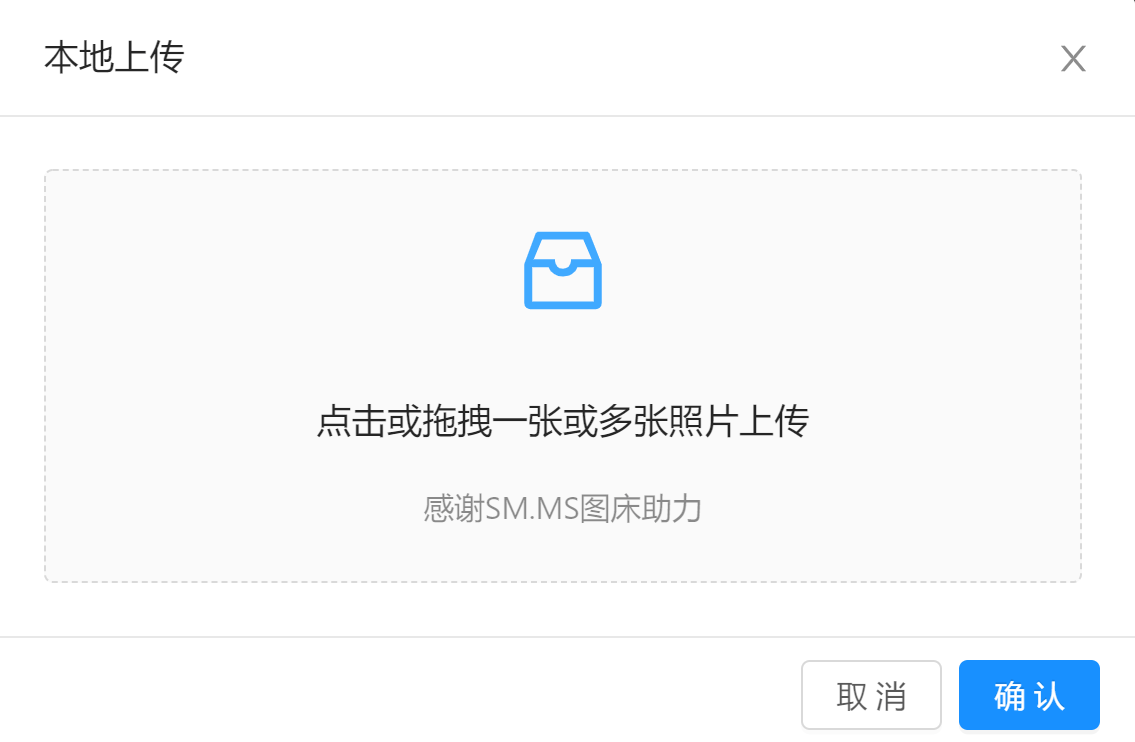Click the footer area beside 取消
Screen dimensions: 1135x742
[398, 691]
